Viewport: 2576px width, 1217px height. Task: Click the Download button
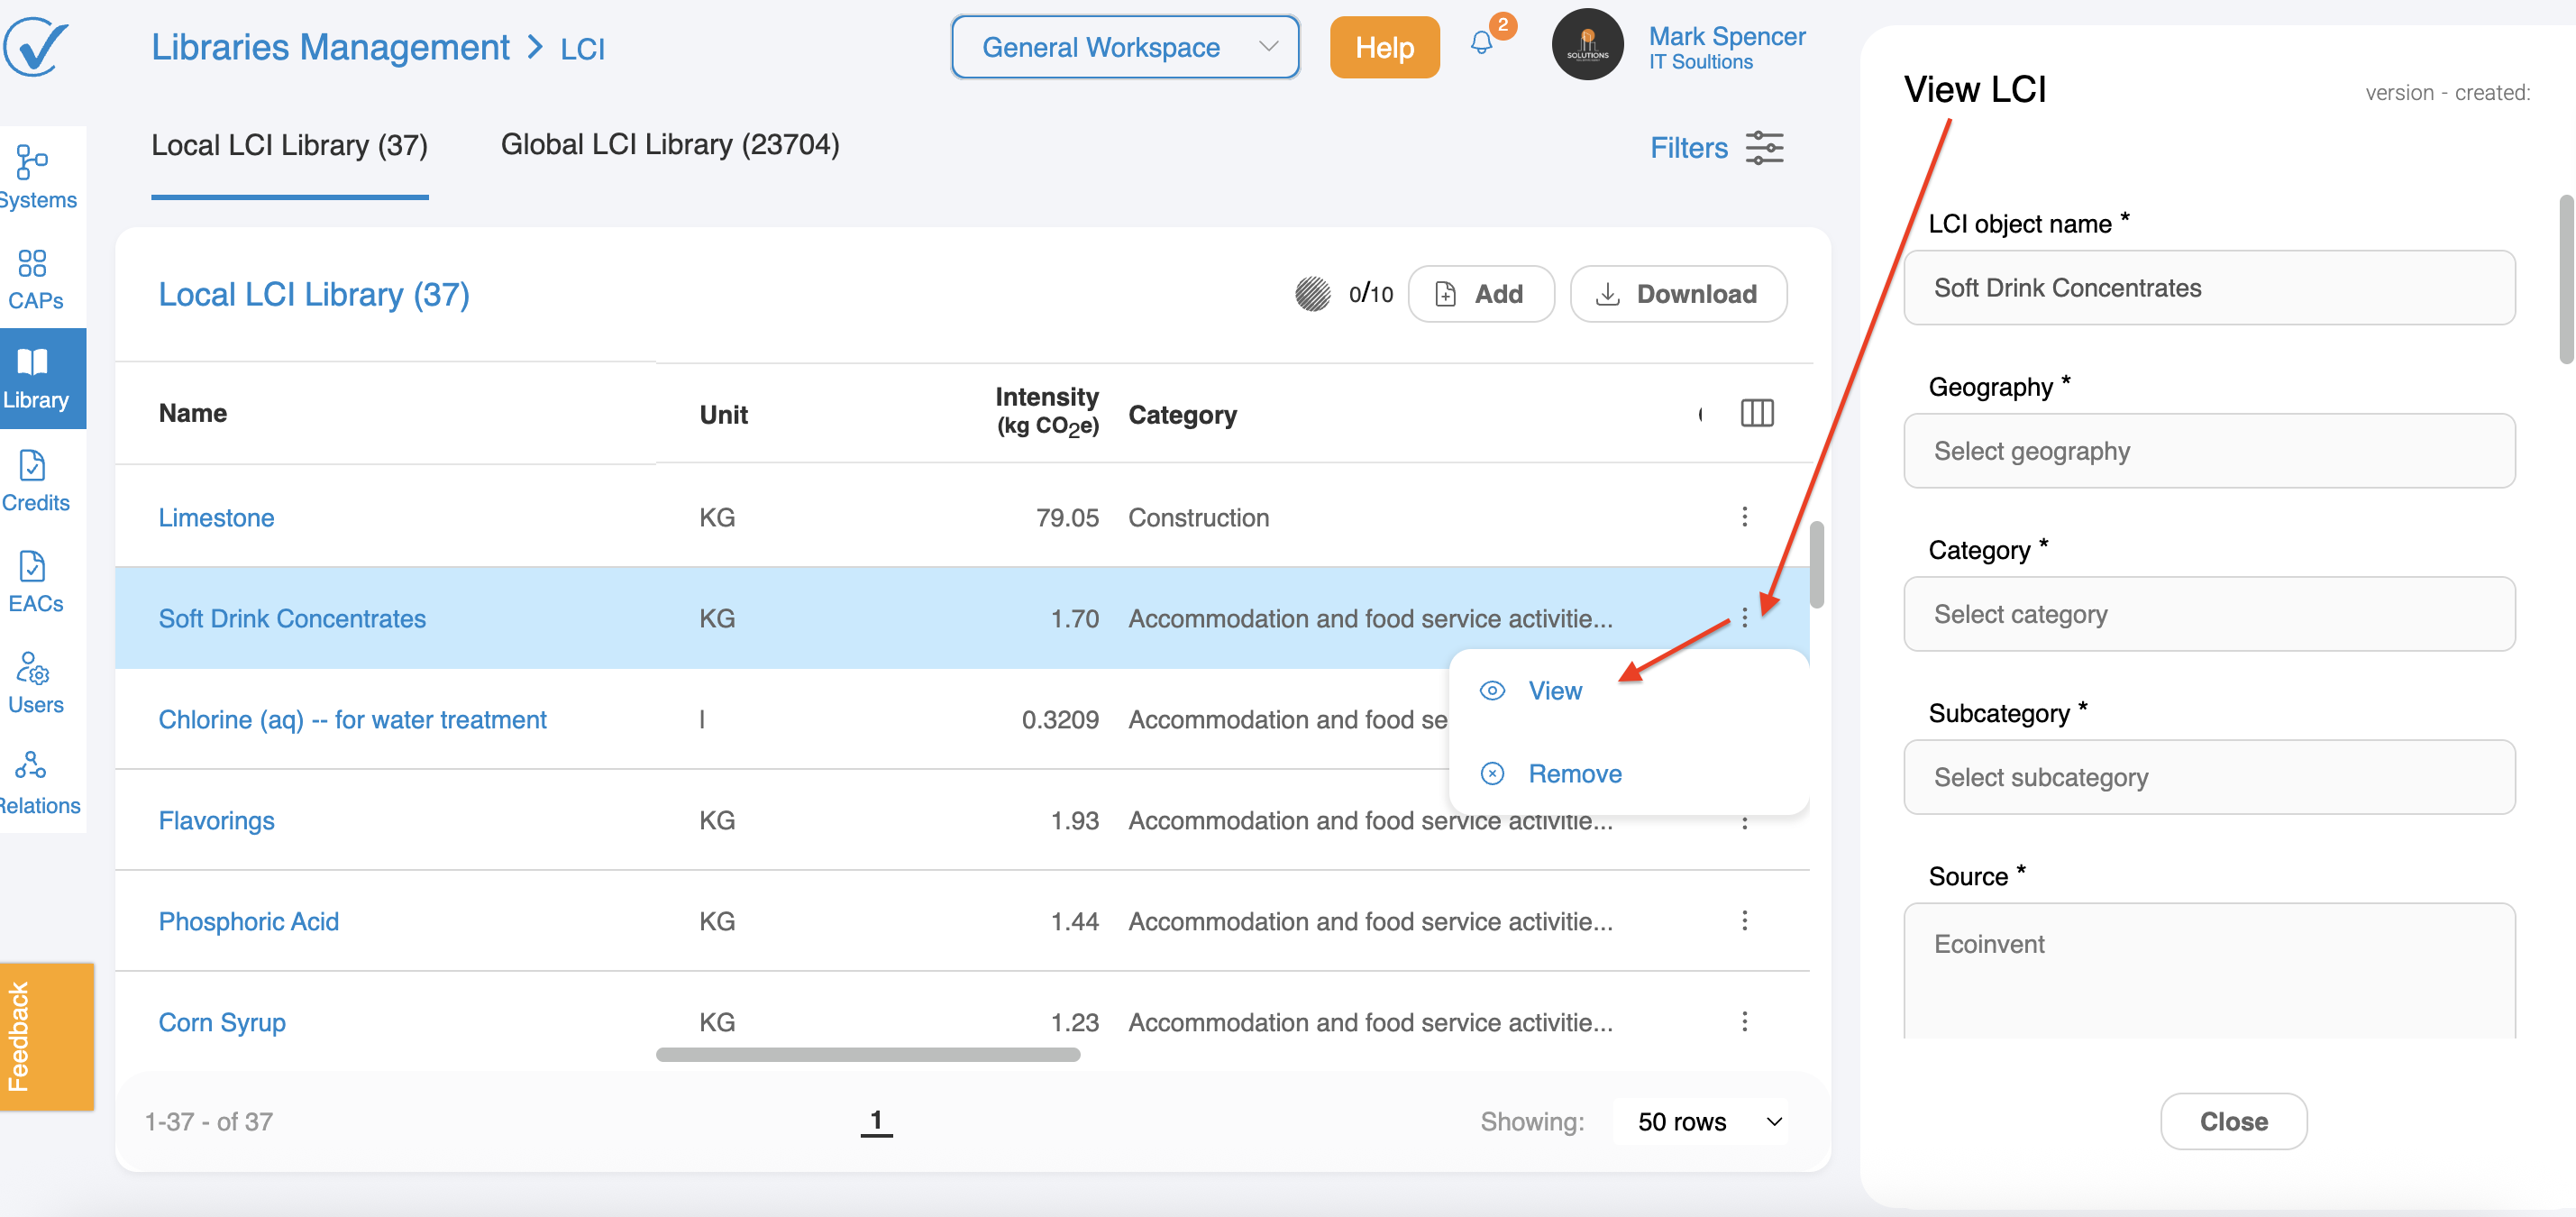(1678, 294)
